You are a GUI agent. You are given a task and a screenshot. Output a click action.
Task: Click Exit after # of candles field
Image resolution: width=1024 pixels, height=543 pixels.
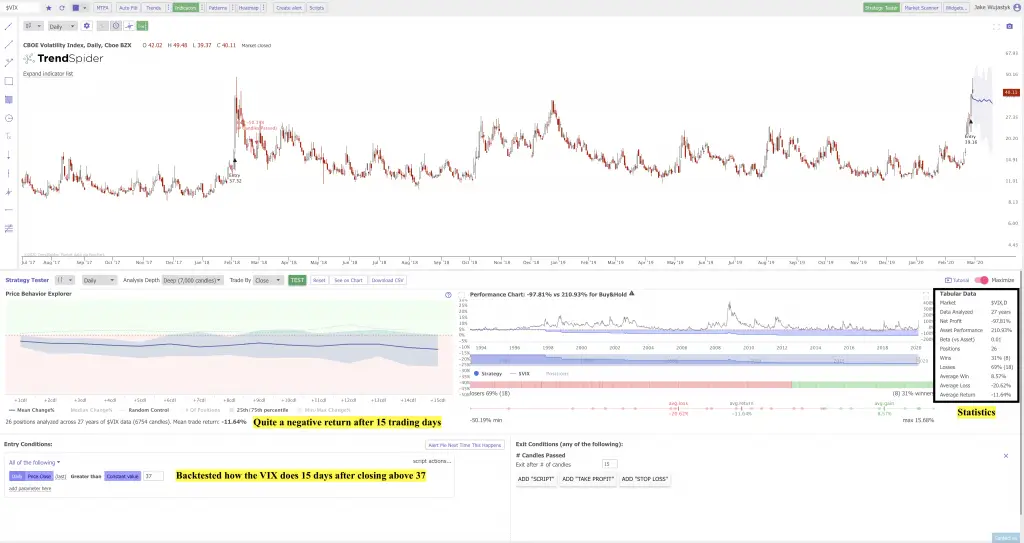tap(609, 465)
